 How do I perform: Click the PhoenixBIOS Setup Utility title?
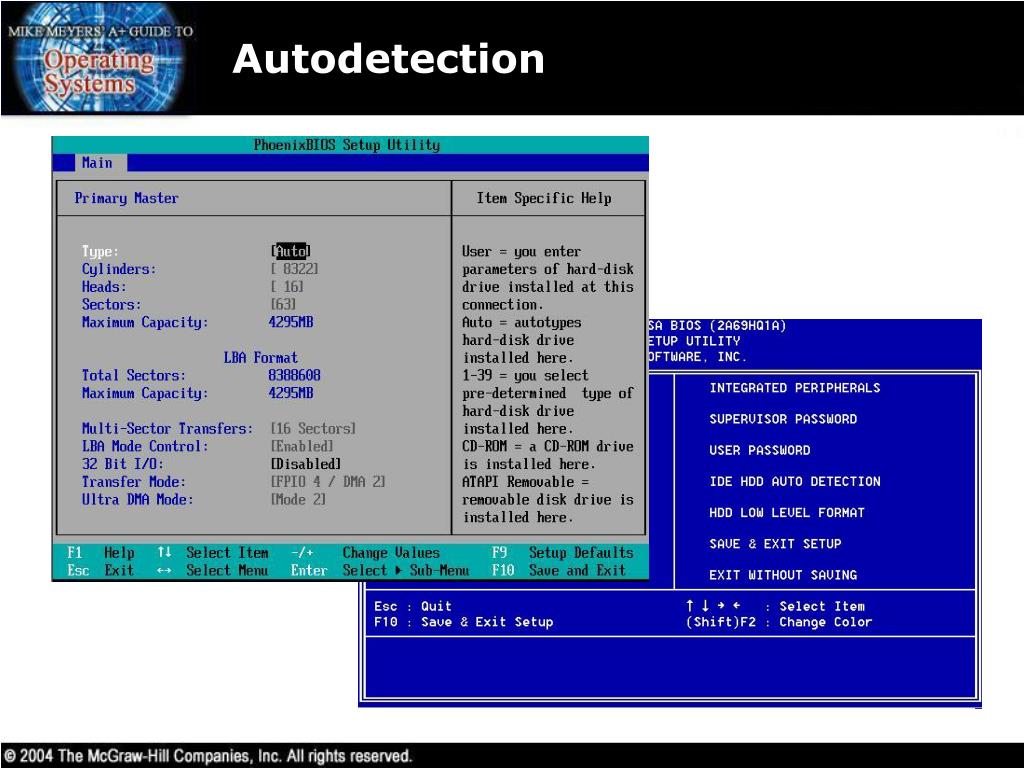click(x=347, y=144)
